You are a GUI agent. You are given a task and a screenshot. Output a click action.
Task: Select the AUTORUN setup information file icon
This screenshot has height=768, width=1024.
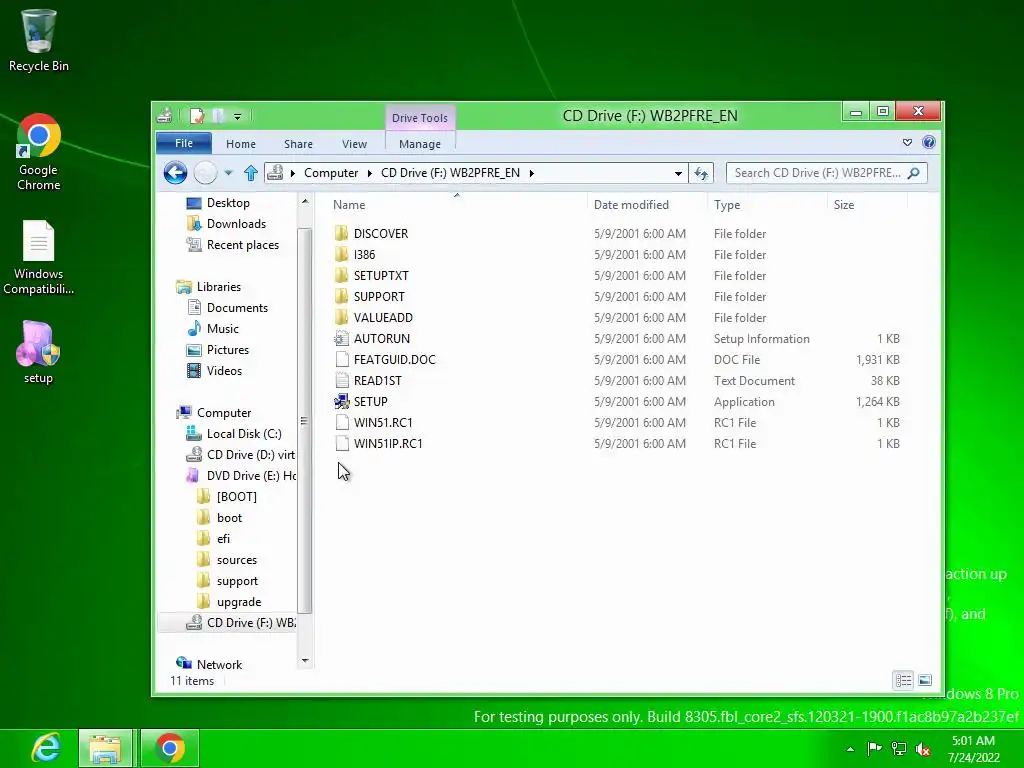pos(341,338)
